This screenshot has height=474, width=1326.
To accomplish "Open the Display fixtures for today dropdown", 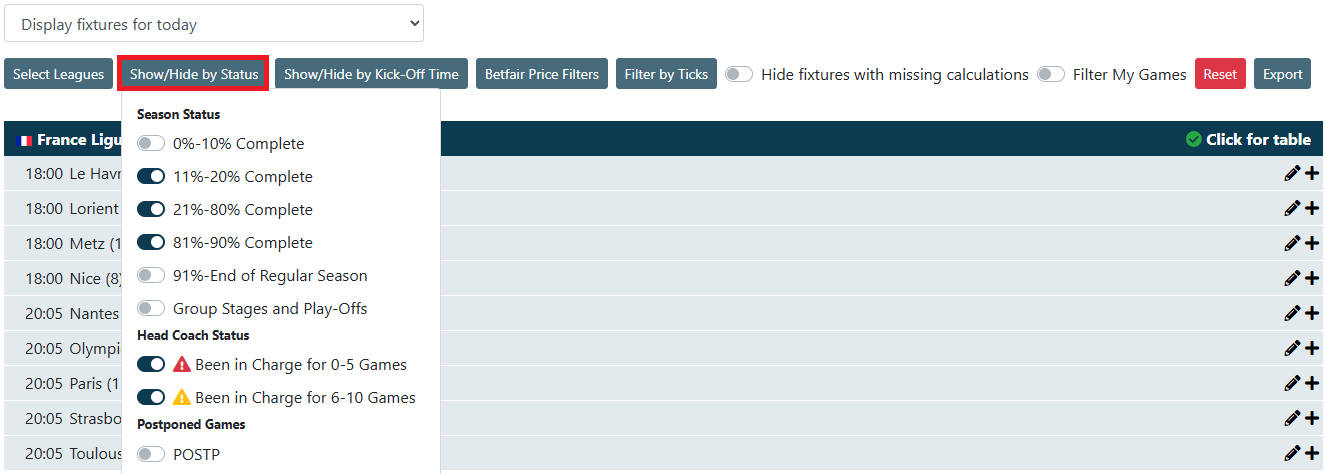I will point(214,24).
